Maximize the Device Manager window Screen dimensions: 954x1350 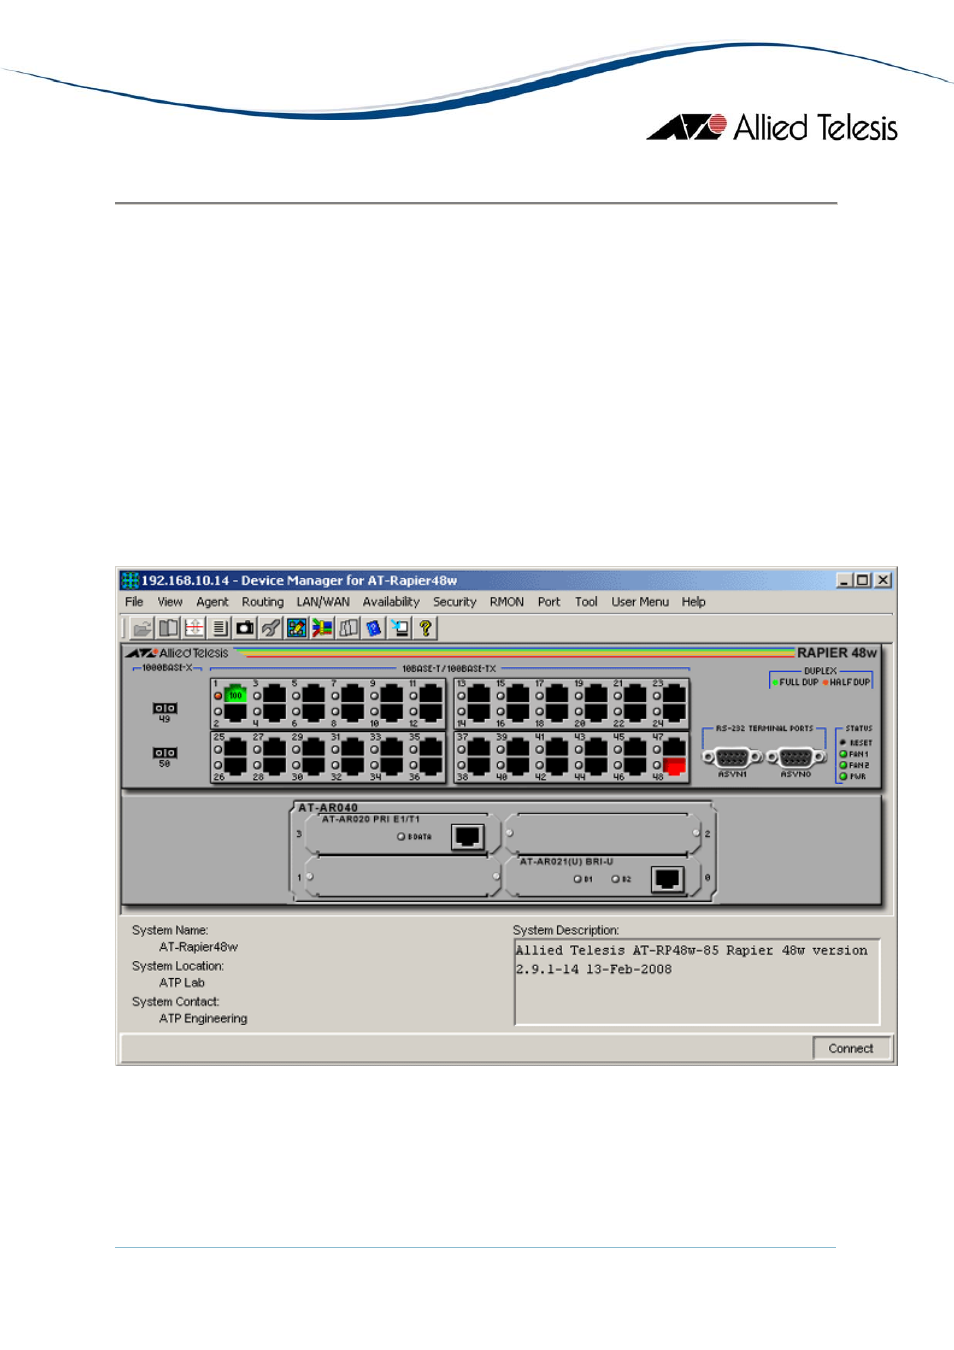[x=862, y=580]
